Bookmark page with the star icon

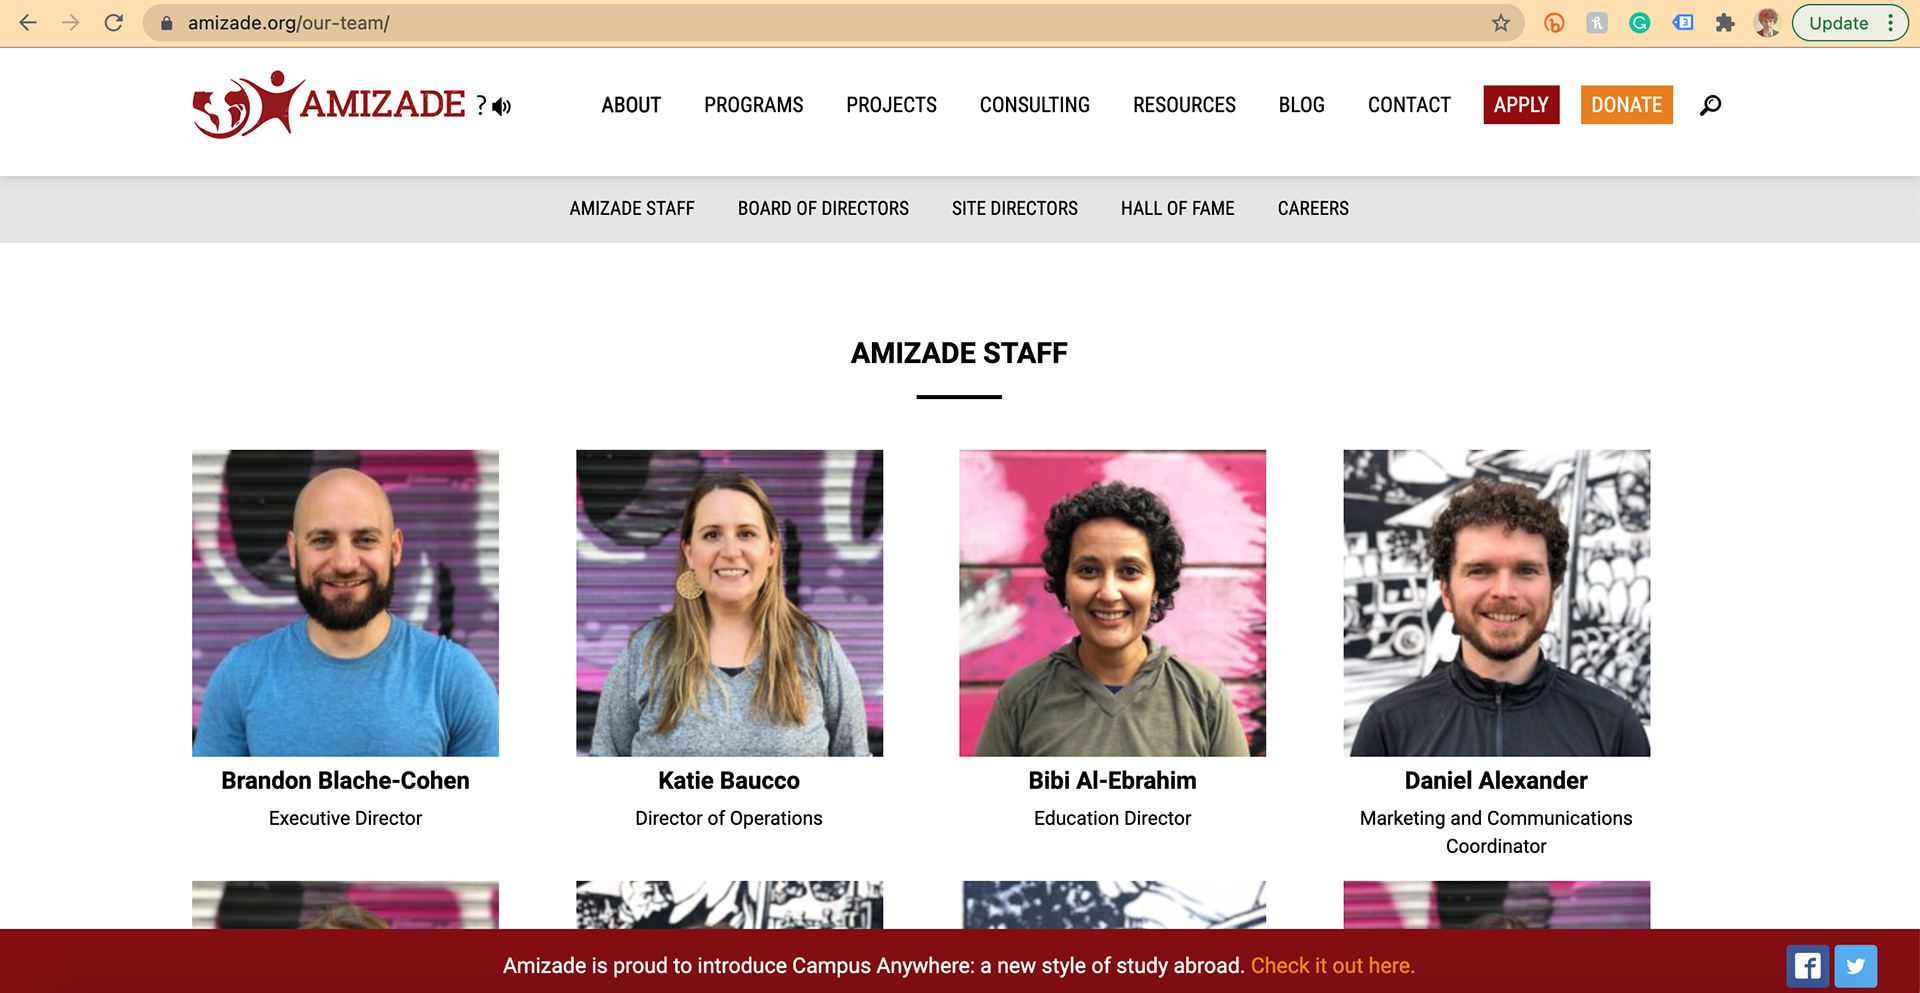click(x=1500, y=23)
